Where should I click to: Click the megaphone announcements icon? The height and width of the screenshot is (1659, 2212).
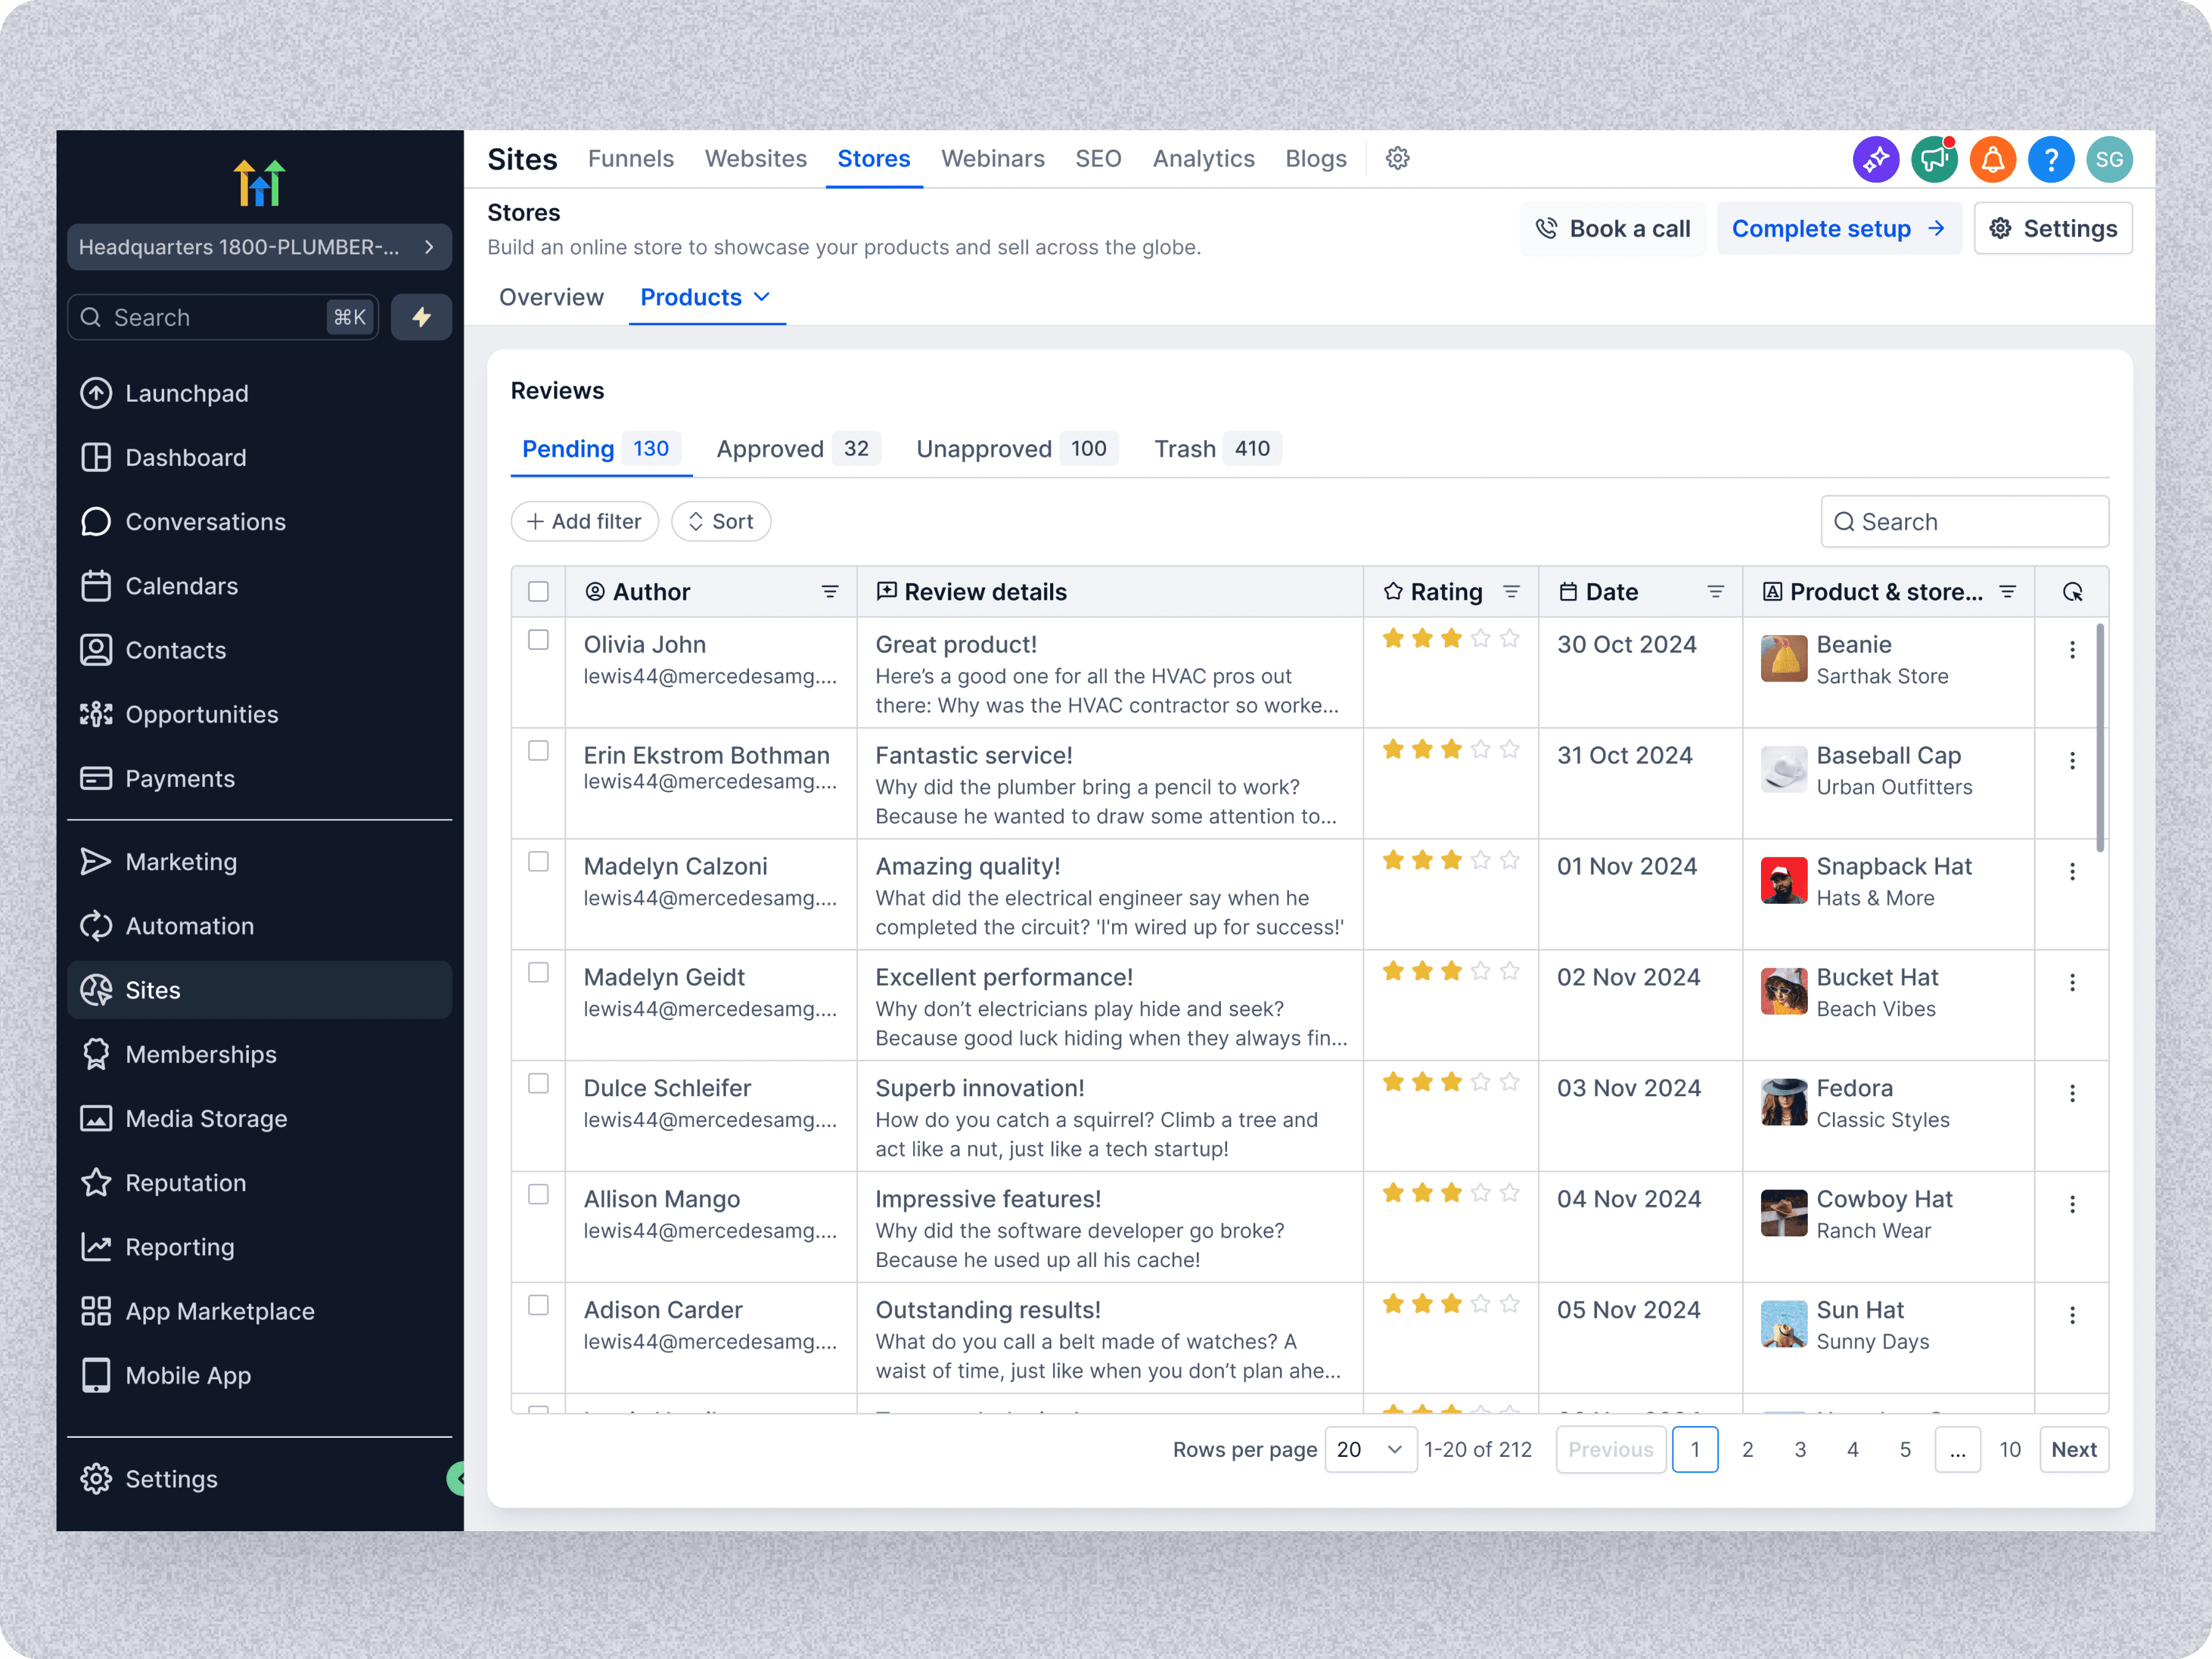[1934, 160]
